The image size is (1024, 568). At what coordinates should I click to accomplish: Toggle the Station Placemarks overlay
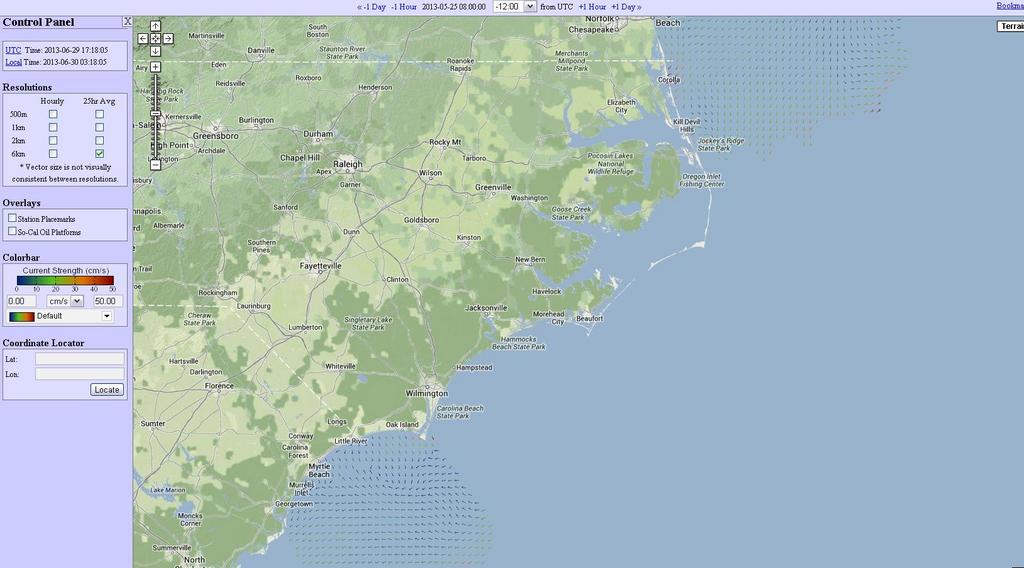coord(12,218)
